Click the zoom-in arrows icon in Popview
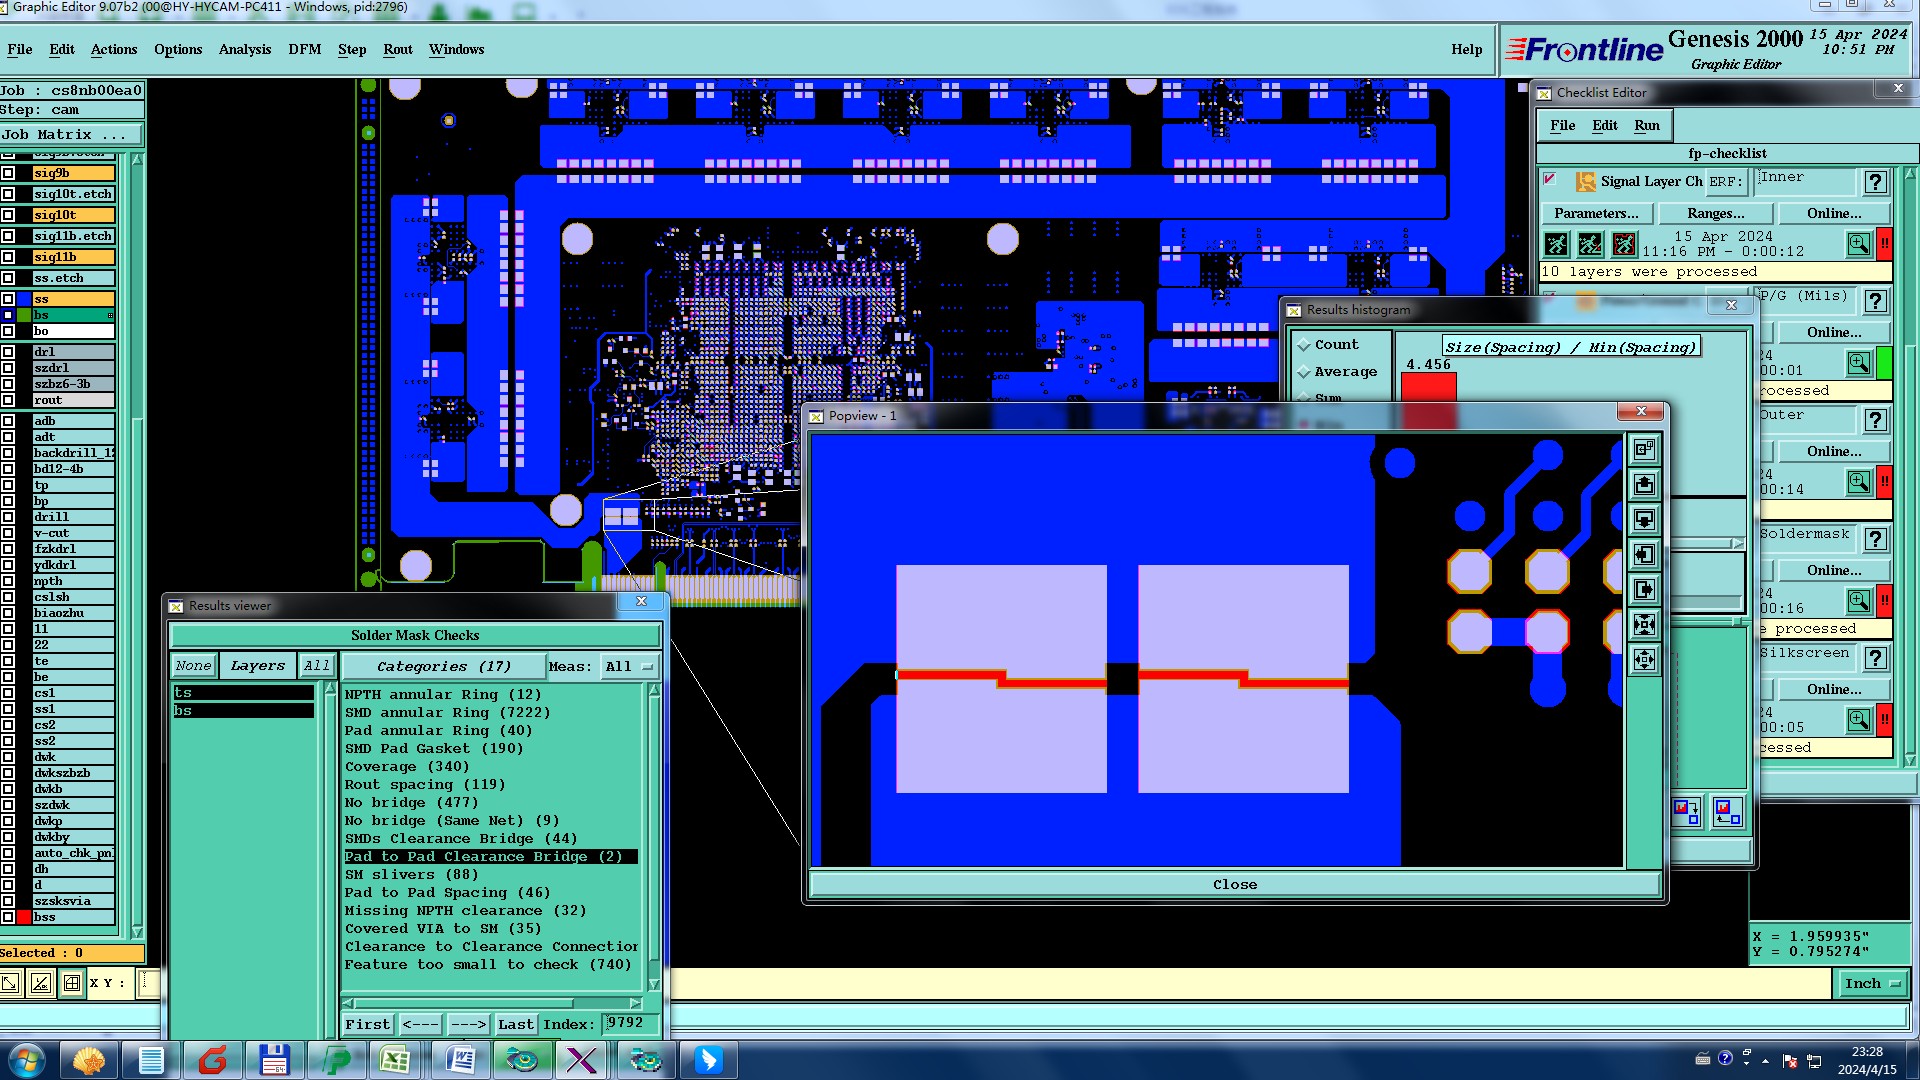This screenshot has width=1920, height=1080. pyautogui.click(x=1645, y=625)
